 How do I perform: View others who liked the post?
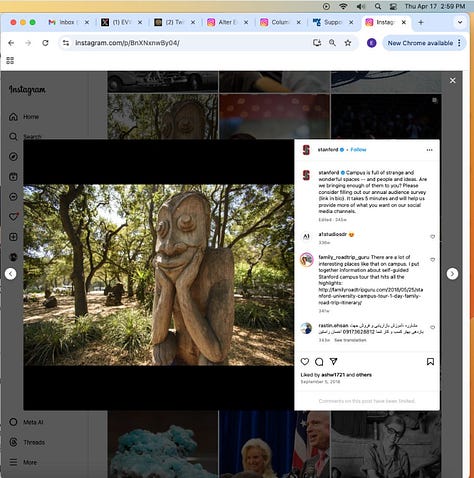point(364,375)
